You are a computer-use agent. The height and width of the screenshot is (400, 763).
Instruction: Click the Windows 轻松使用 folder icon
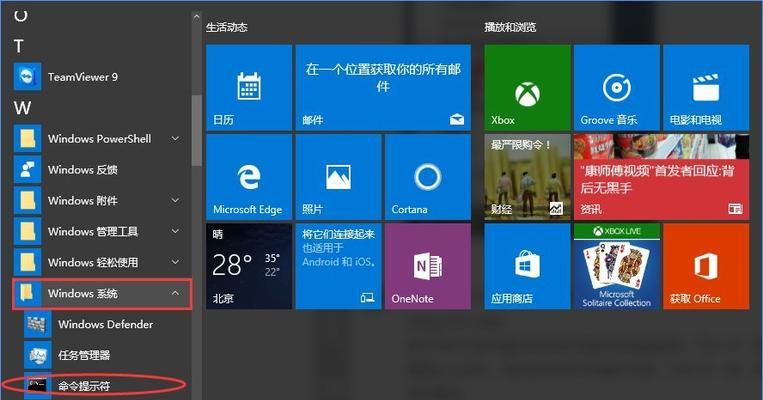27,262
